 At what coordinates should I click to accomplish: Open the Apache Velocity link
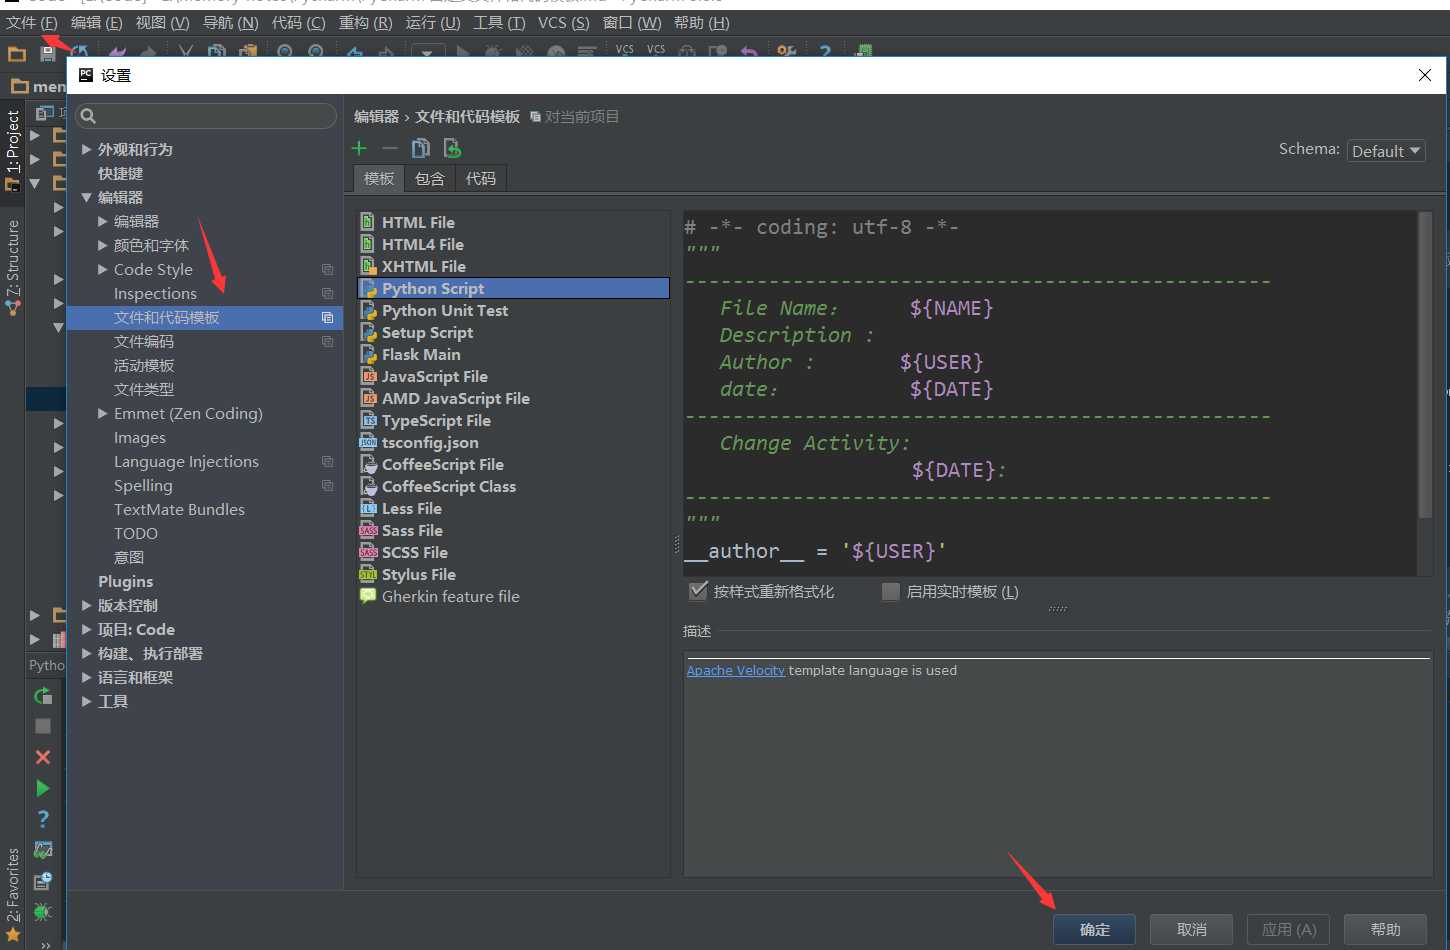(x=735, y=670)
